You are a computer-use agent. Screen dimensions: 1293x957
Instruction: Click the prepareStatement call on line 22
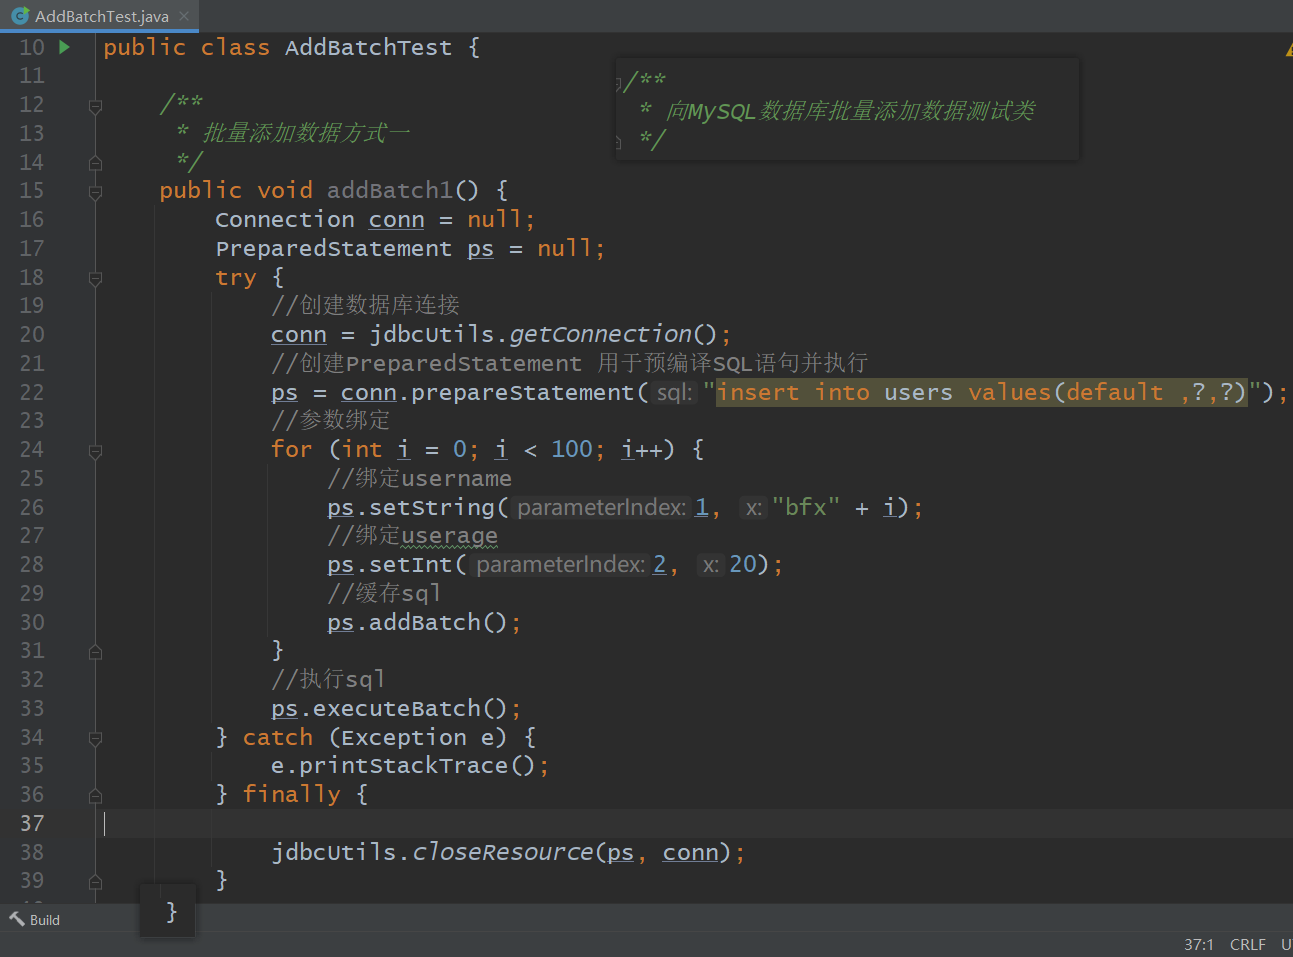[x=523, y=393]
